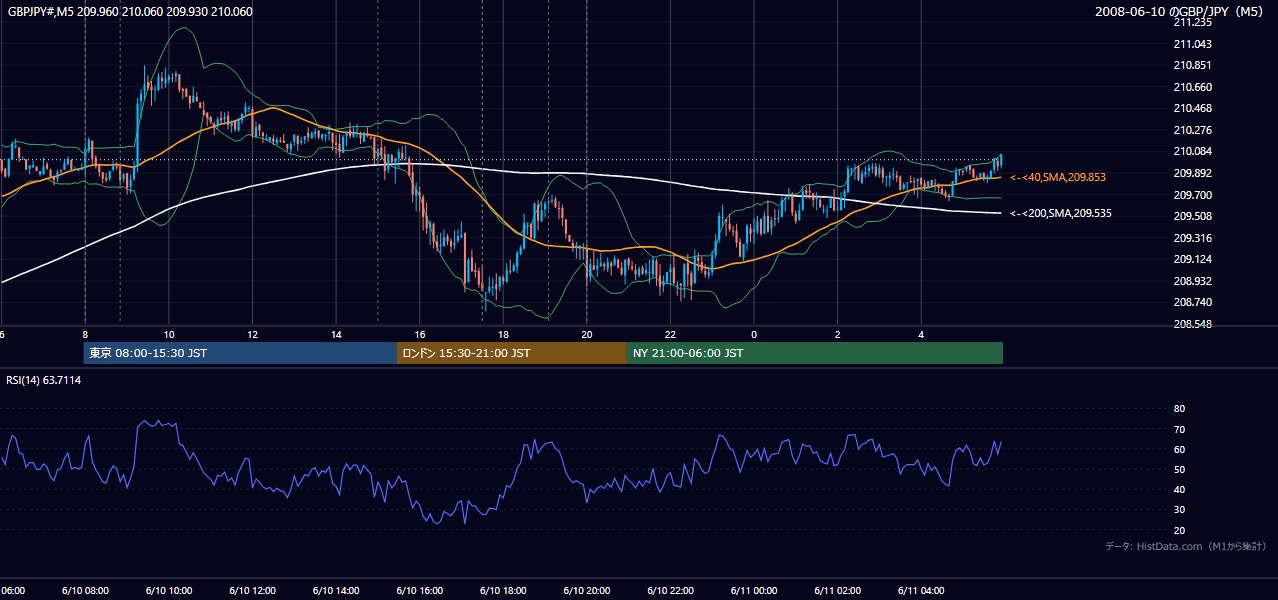Image resolution: width=1278 pixels, height=600 pixels.
Task: Click price axis label 210.084
Action: (x=1192, y=151)
